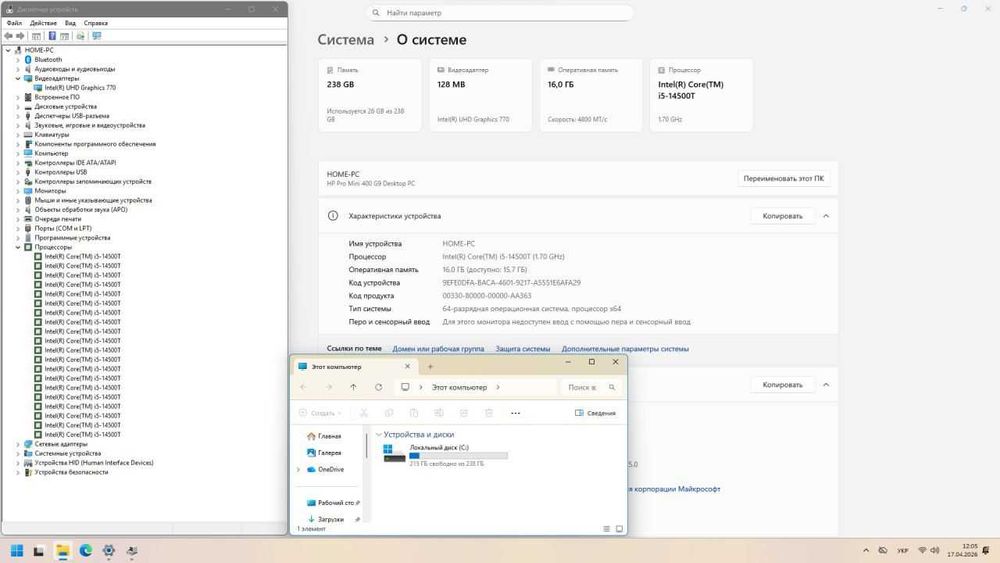Click Найти параметр search field
The width and height of the screenshot is (1000, 563).
[x=500, y=13]
